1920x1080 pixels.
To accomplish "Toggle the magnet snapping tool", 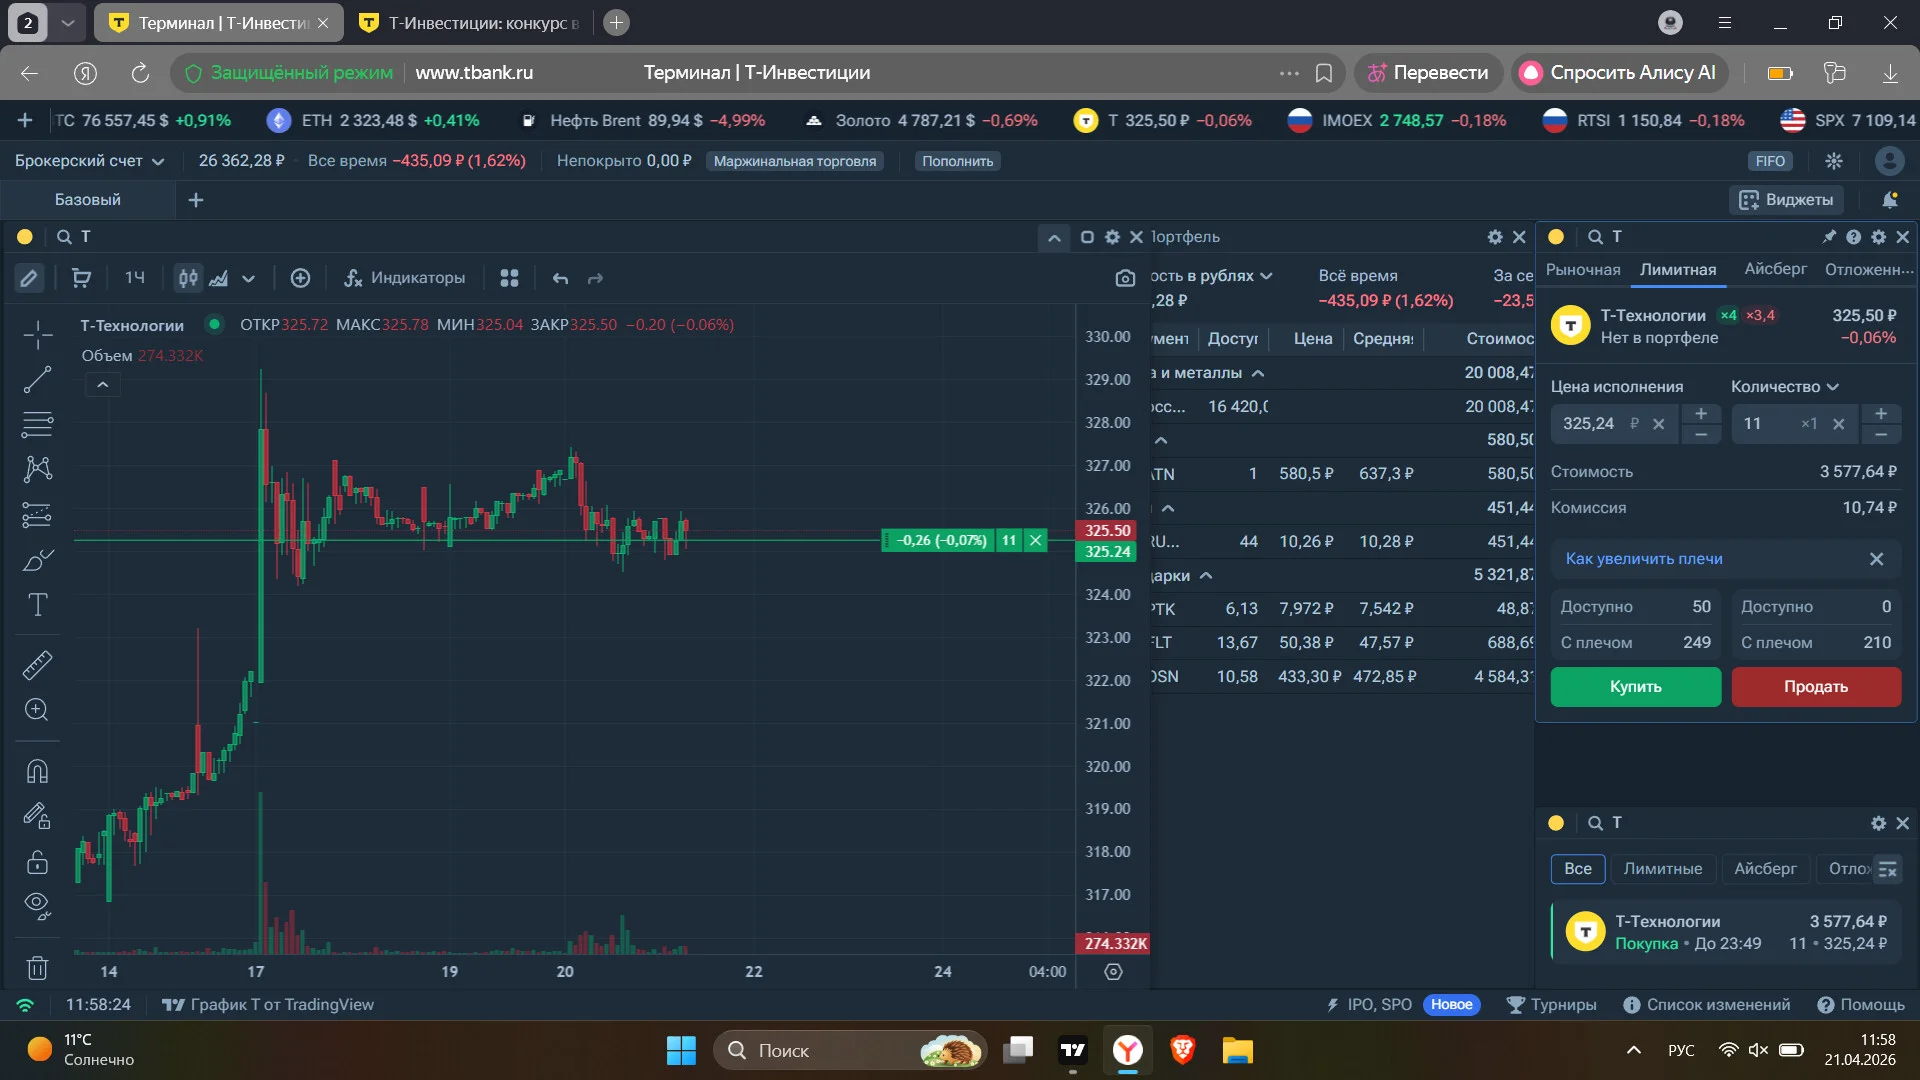I will (x=37, y=771).
